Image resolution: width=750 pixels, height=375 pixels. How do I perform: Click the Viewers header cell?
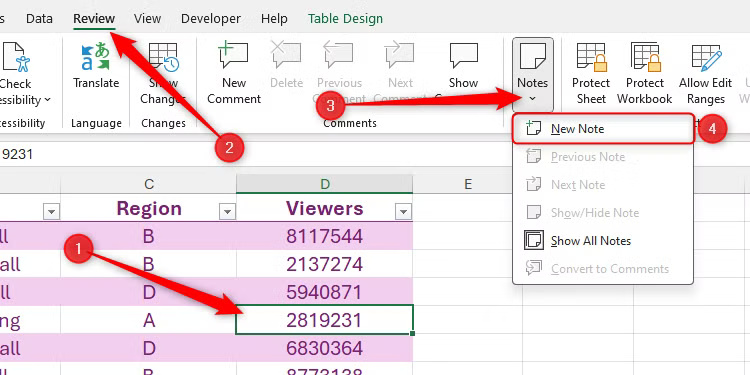pos(325,208)
